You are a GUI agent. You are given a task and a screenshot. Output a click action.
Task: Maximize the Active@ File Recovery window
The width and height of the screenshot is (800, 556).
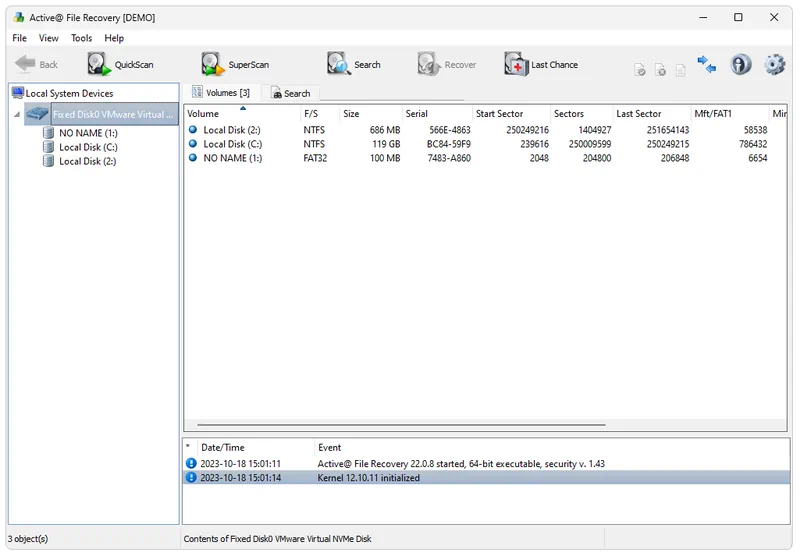coord(738,17)
